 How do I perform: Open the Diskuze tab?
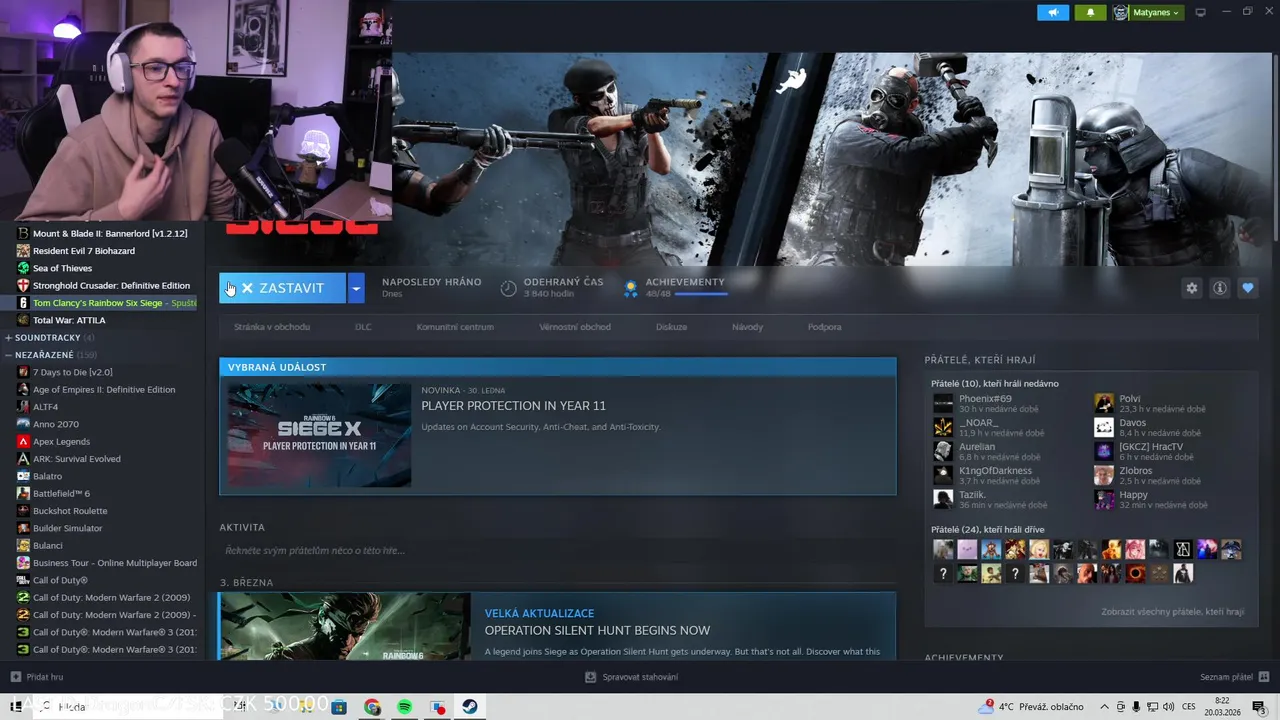[671, 327]
